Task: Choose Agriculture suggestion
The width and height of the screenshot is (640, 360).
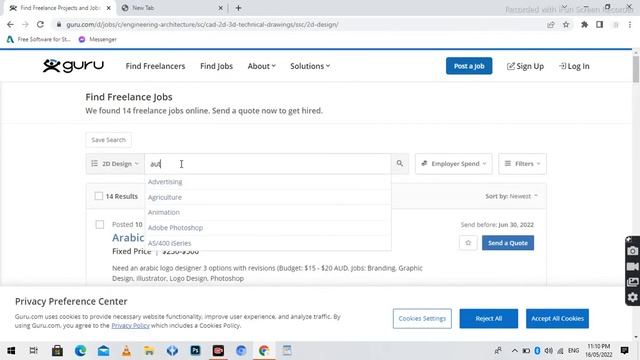Action: (268, 197)
